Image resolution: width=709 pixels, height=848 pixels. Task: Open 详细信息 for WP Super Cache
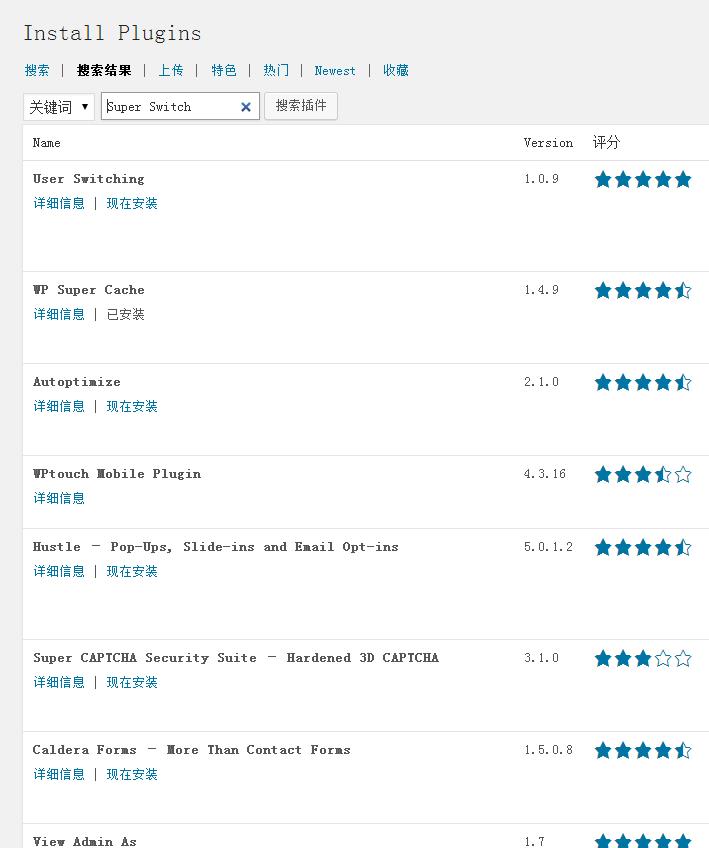point(59,314)
